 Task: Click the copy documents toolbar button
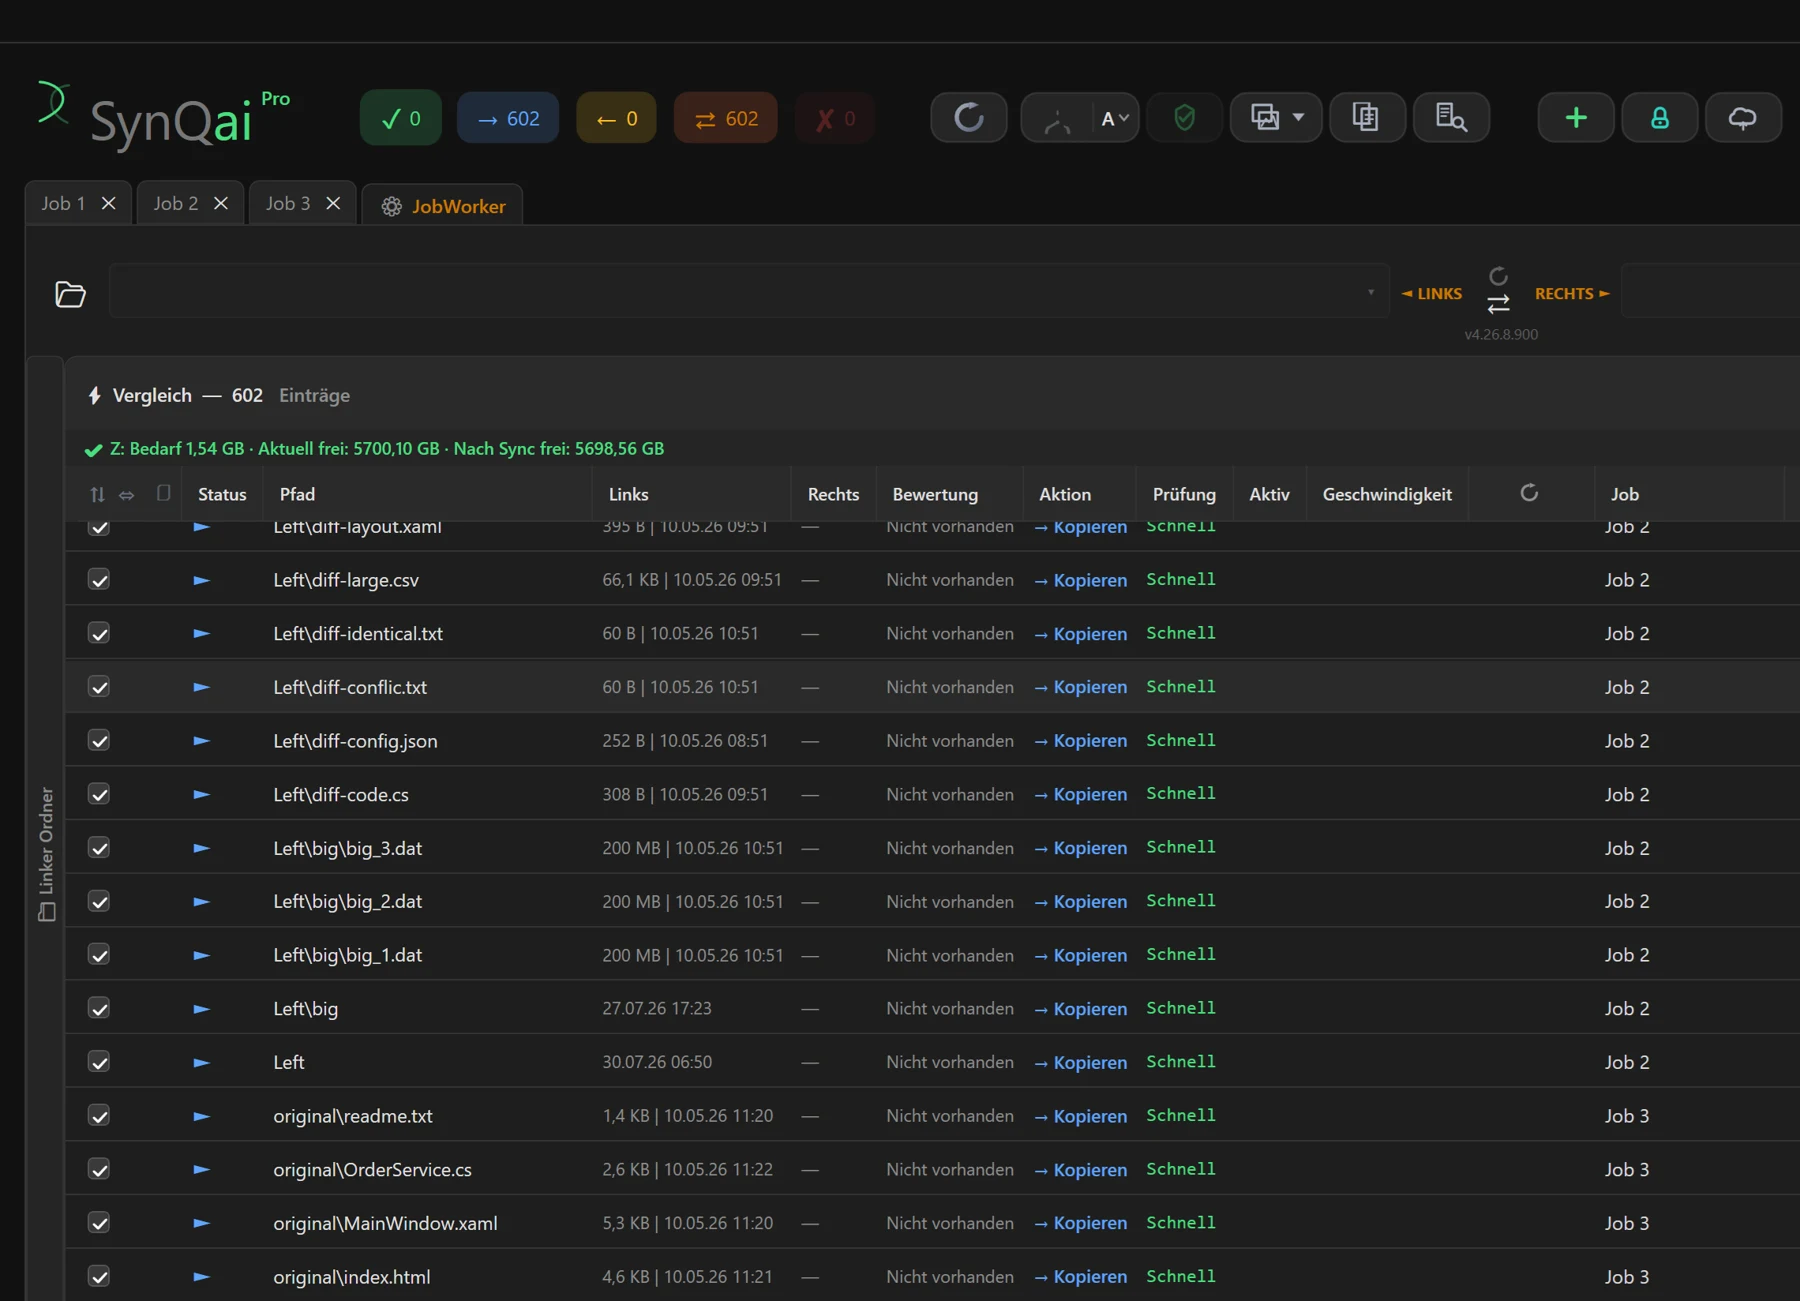(1366, 118)
